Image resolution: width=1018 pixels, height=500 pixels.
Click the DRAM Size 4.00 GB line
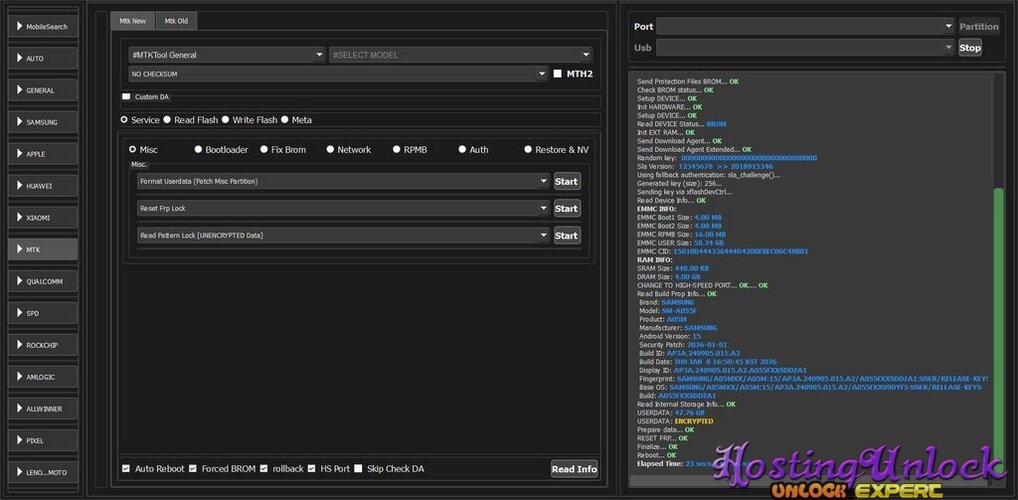(668, 277)
